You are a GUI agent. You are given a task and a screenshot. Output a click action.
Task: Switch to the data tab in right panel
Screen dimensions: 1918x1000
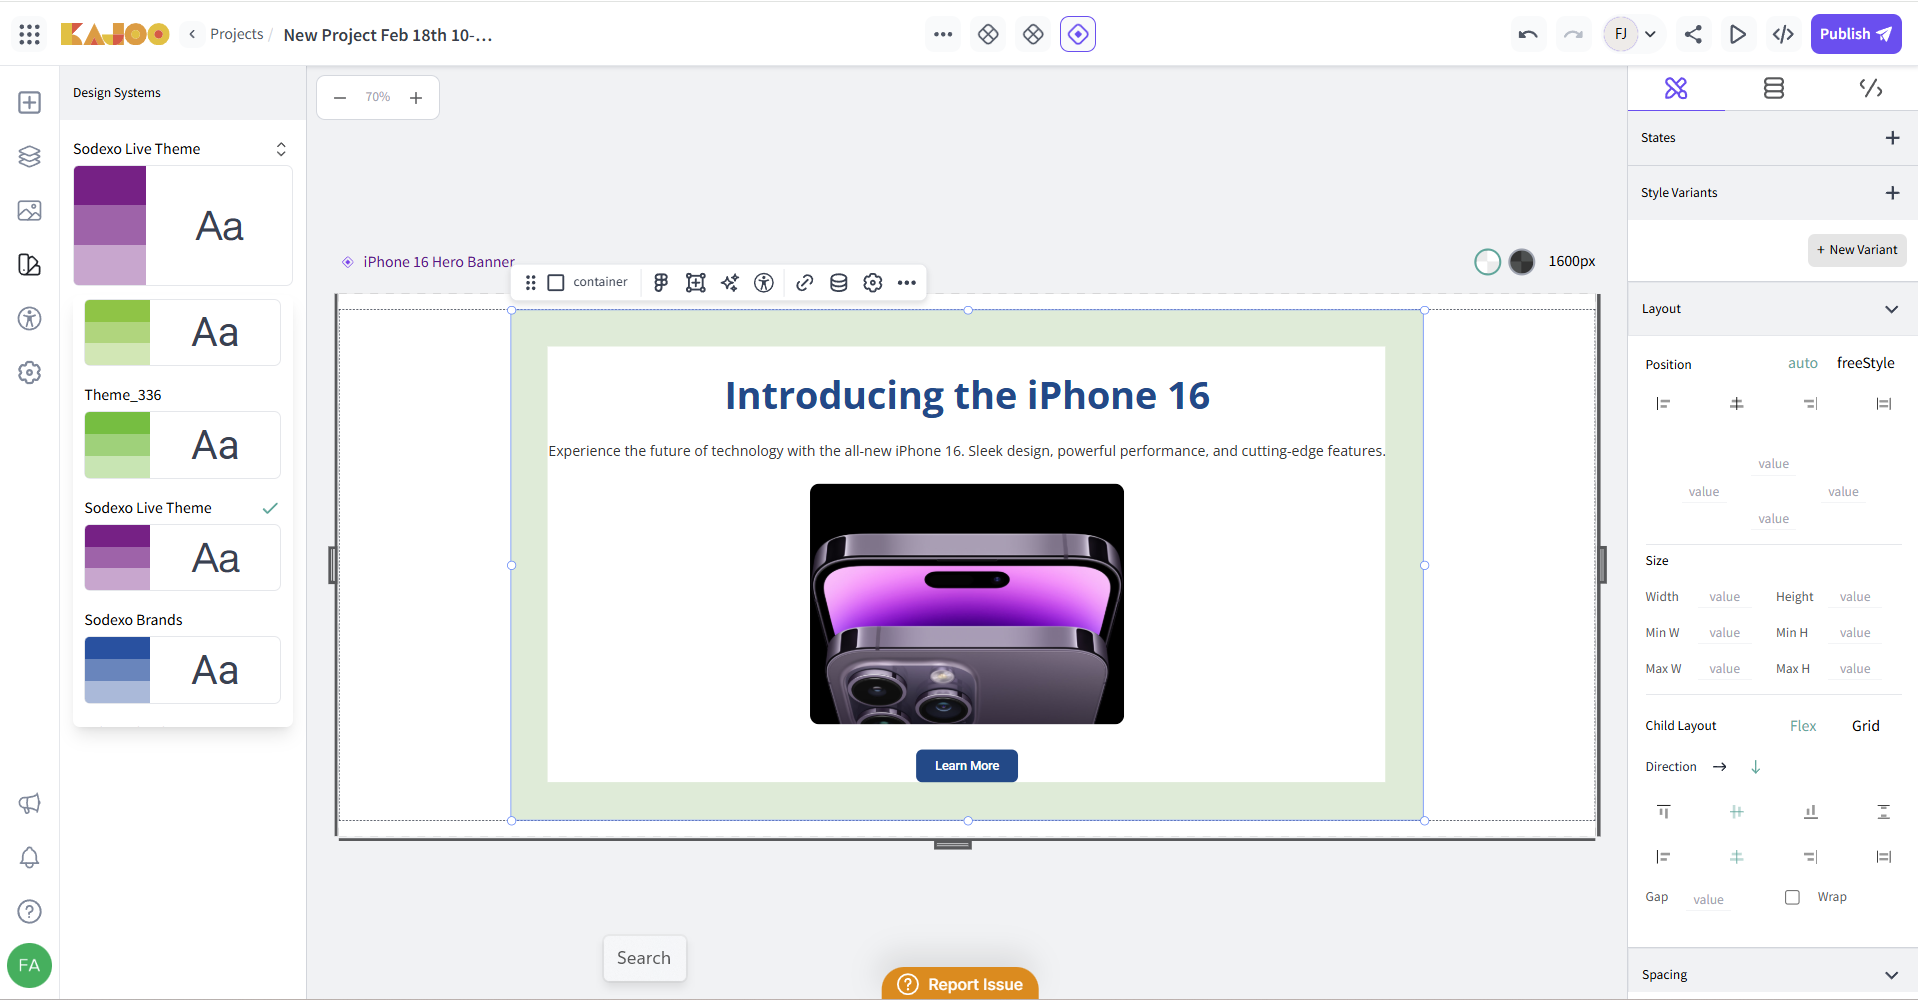(1774, 88)
